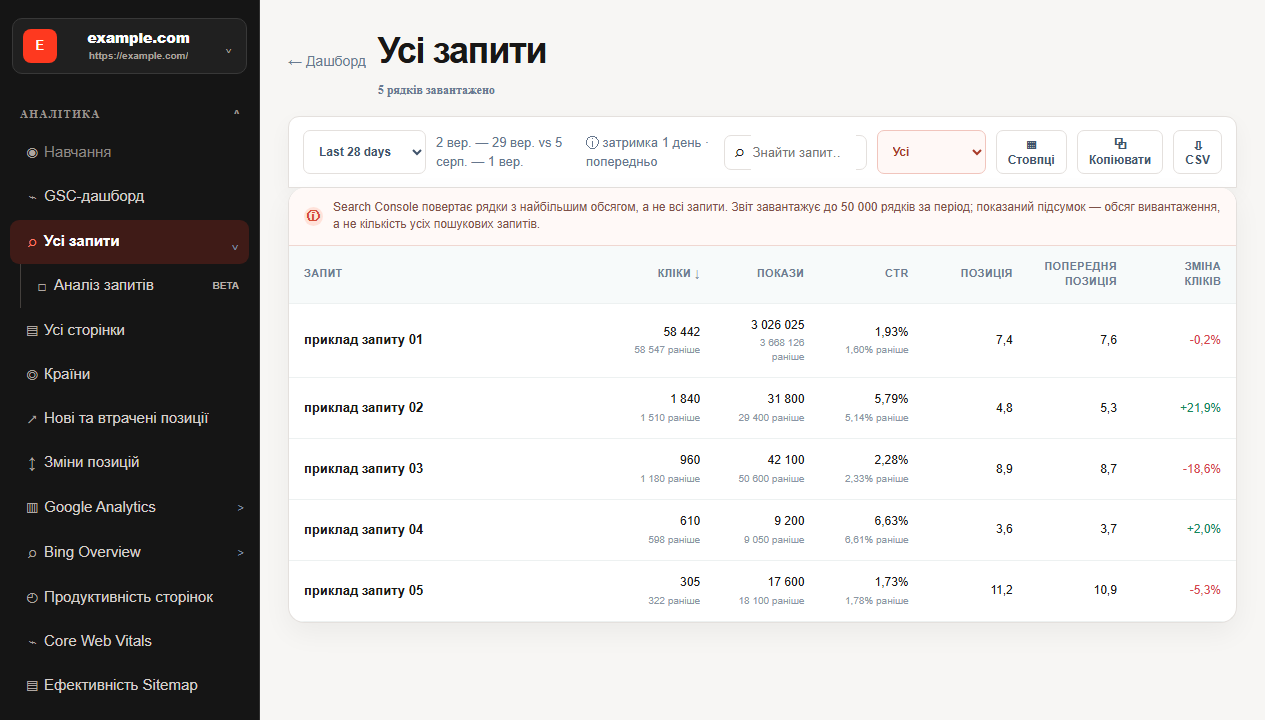The height and width of the screenshot is (720, 1265).
Task: Sort by the Зміна кліків column header
Action: (1202, 274)
